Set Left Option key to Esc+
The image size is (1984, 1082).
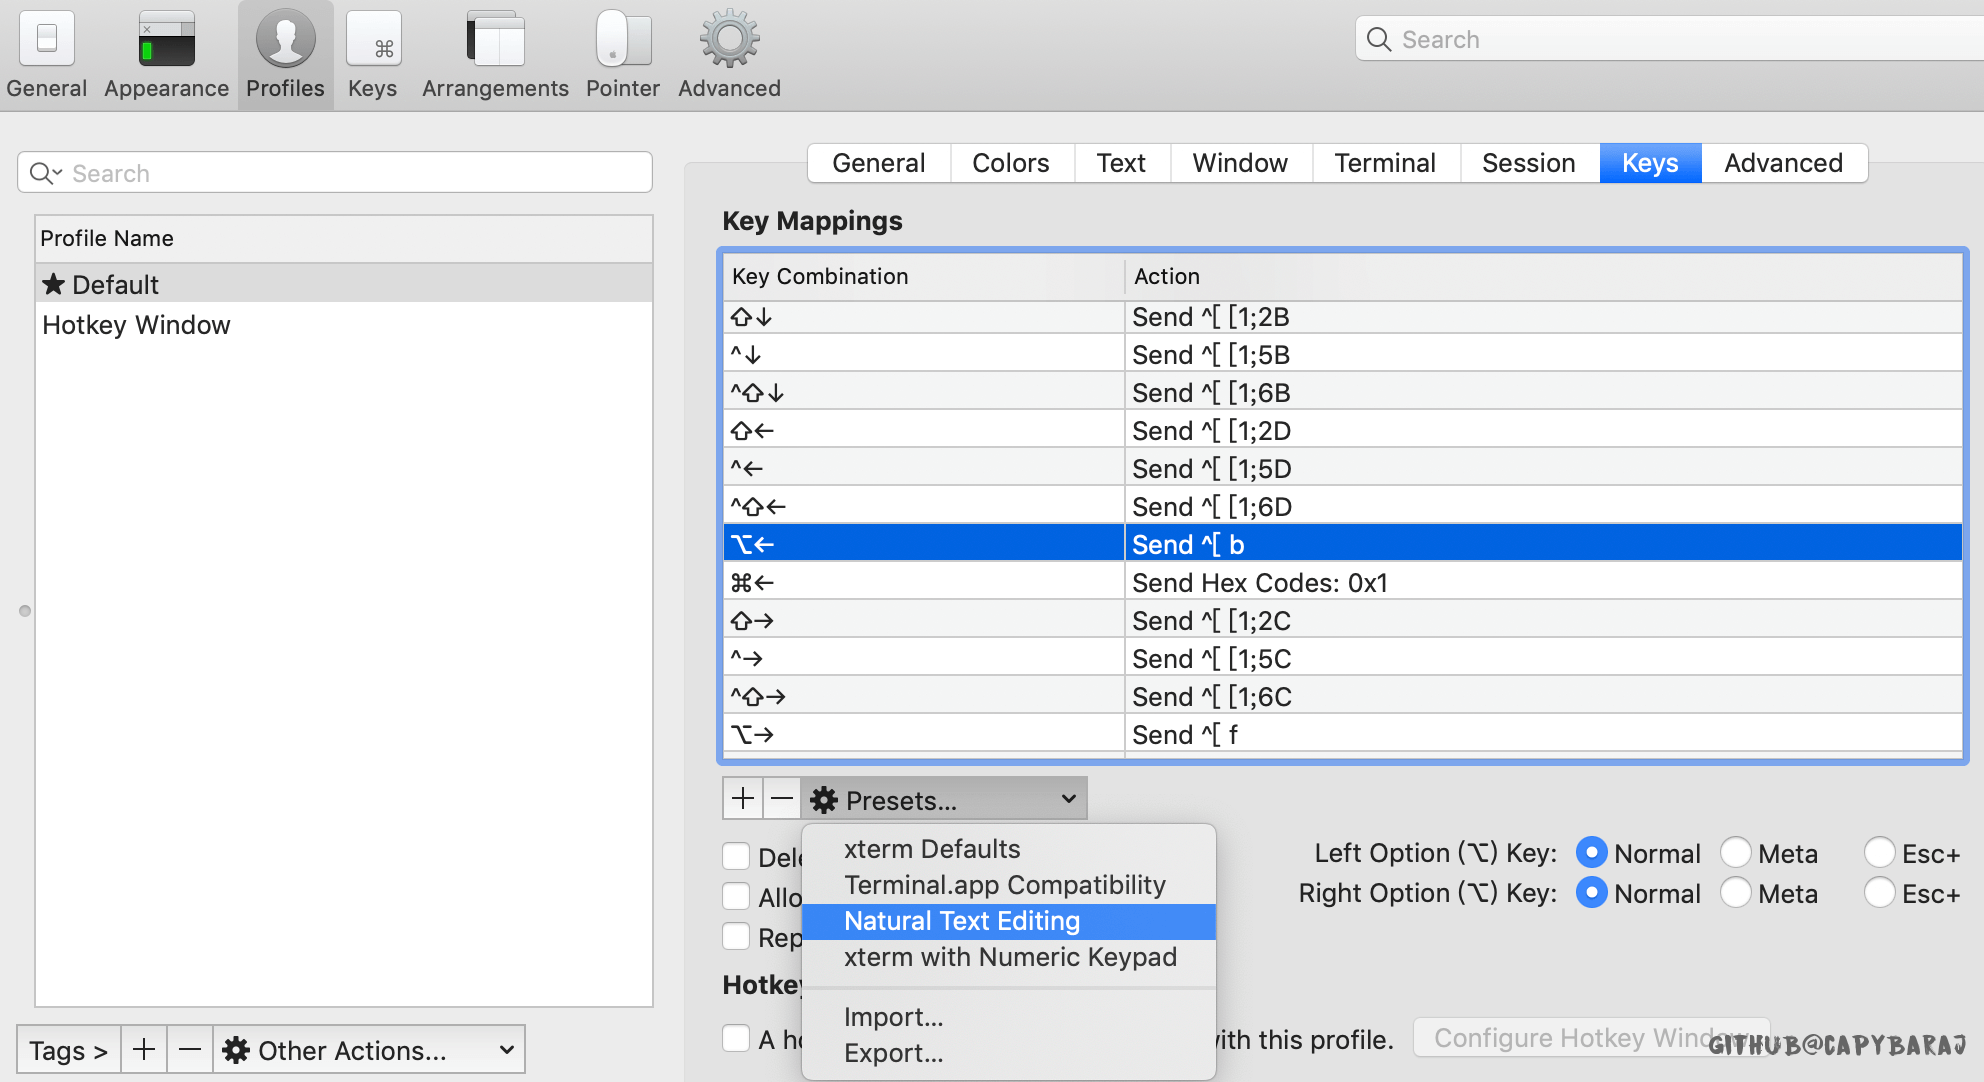pos(1880,853)
